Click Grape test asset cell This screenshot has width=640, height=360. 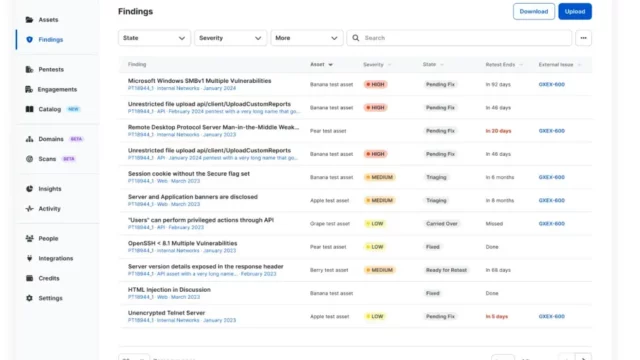(x=330, y=224)
